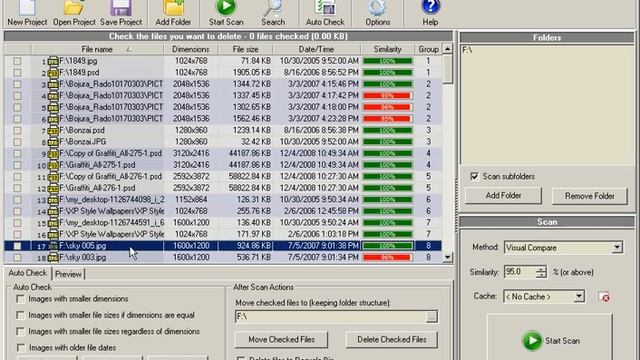Click the Save Project floppy icon
The image size is (640, 360).
pos(121,7)
